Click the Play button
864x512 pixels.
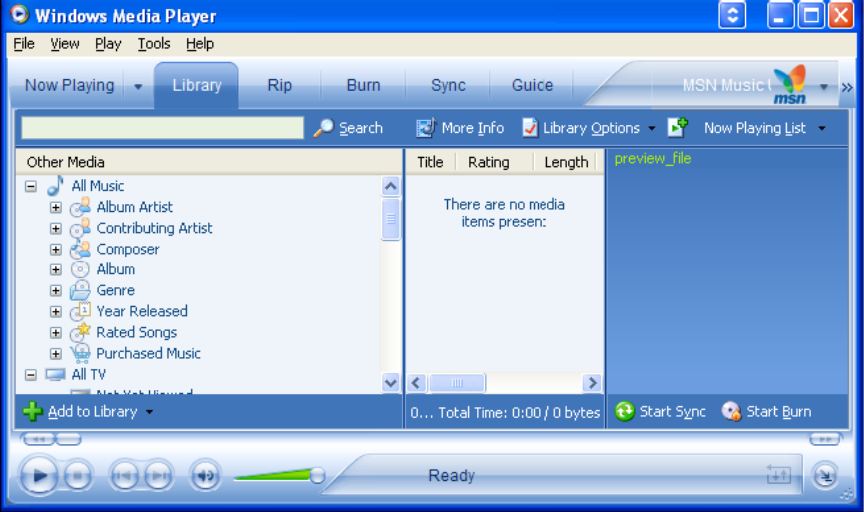point(39,475)
